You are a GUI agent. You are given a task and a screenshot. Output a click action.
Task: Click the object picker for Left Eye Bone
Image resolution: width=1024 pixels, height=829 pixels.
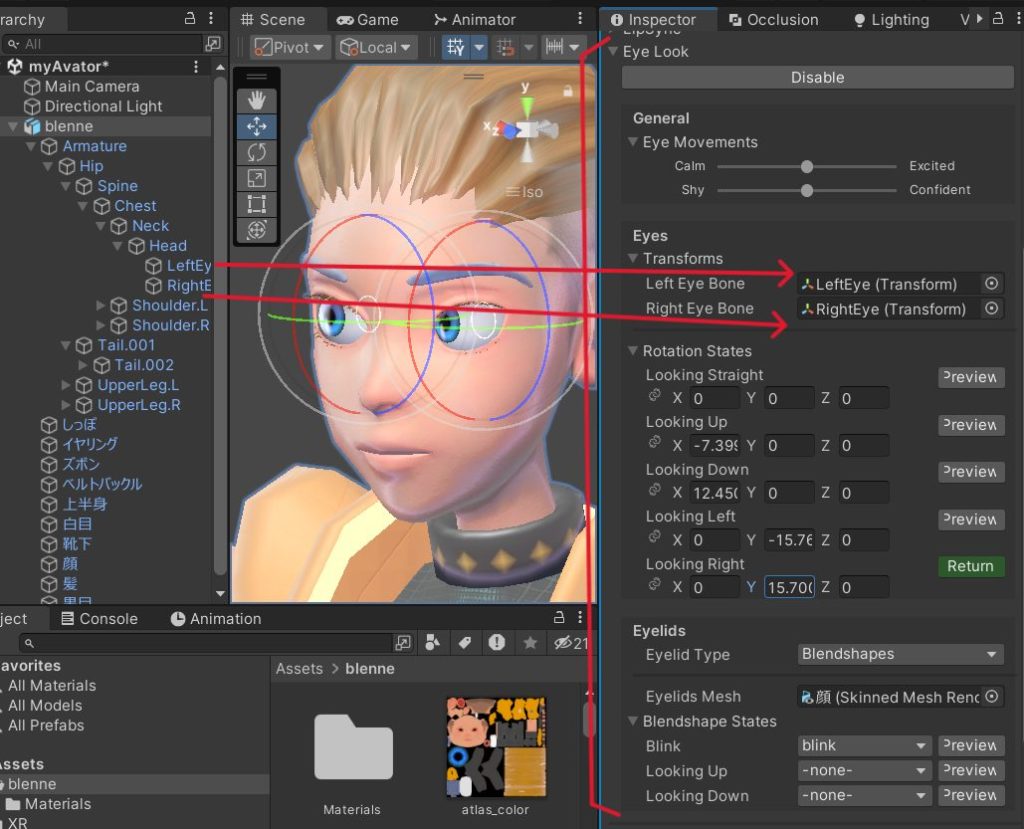(x=991, y=284)
